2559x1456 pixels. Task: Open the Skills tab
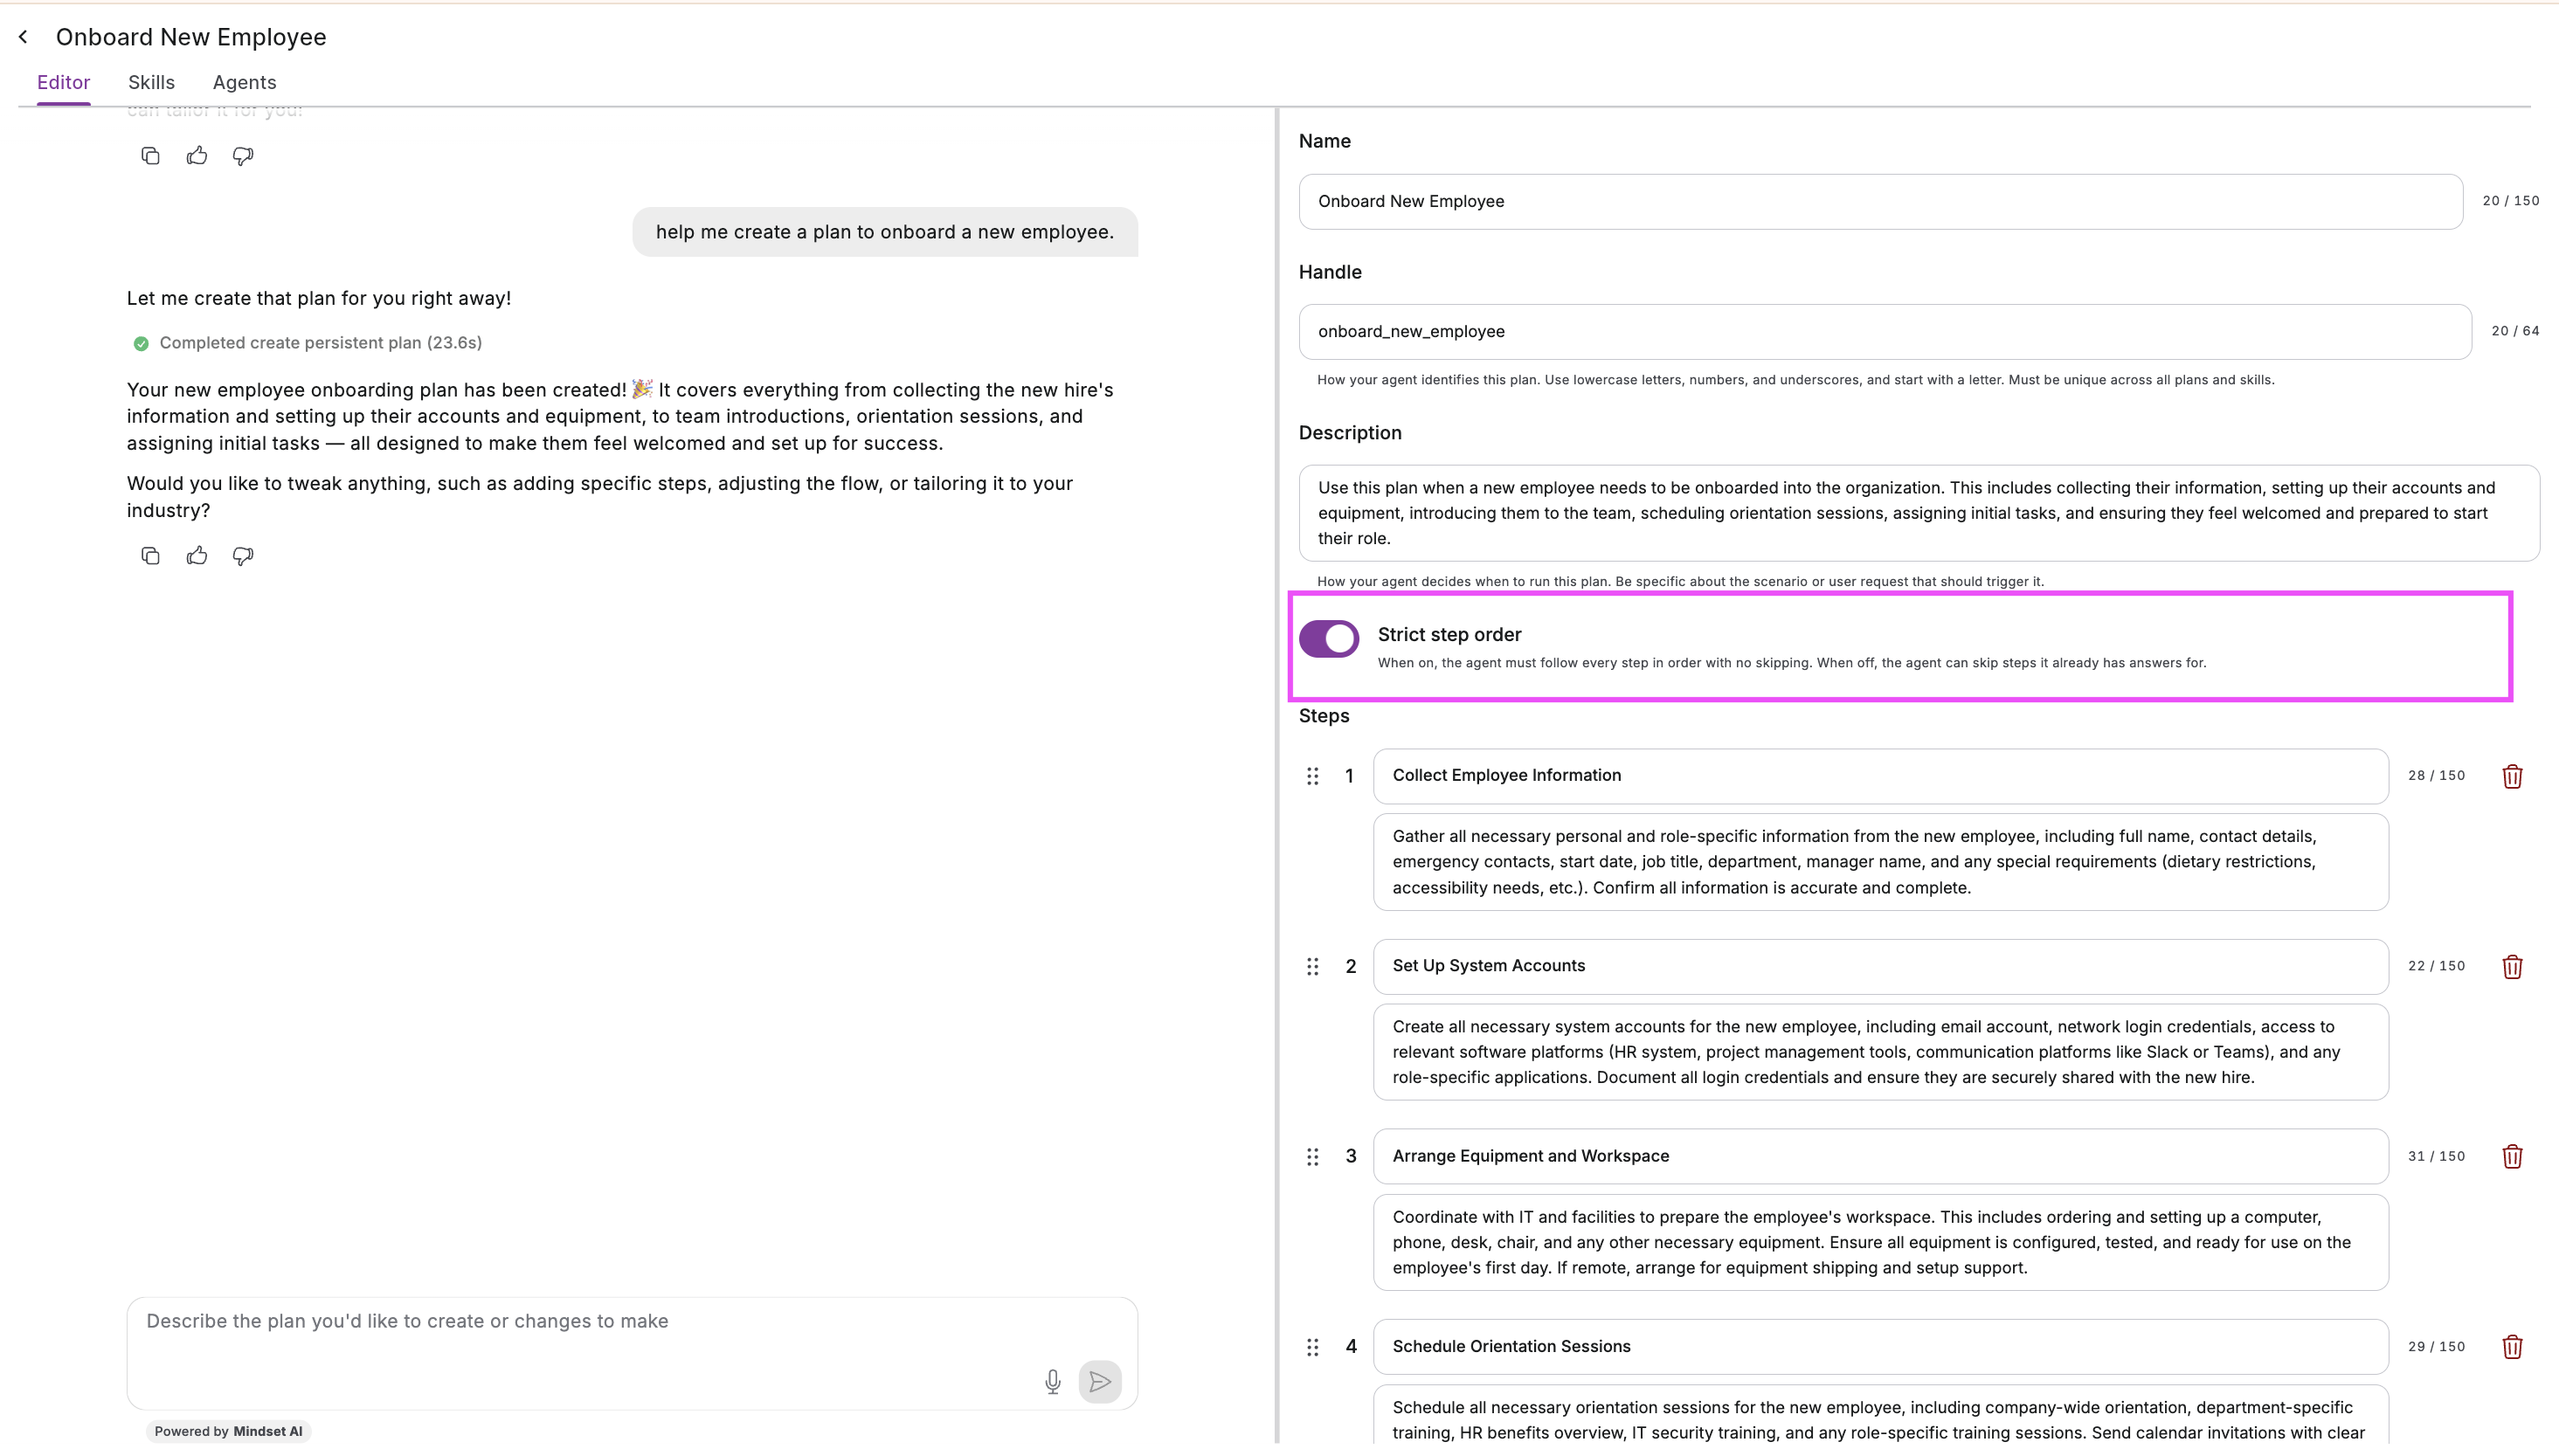[x=151, y=82]
